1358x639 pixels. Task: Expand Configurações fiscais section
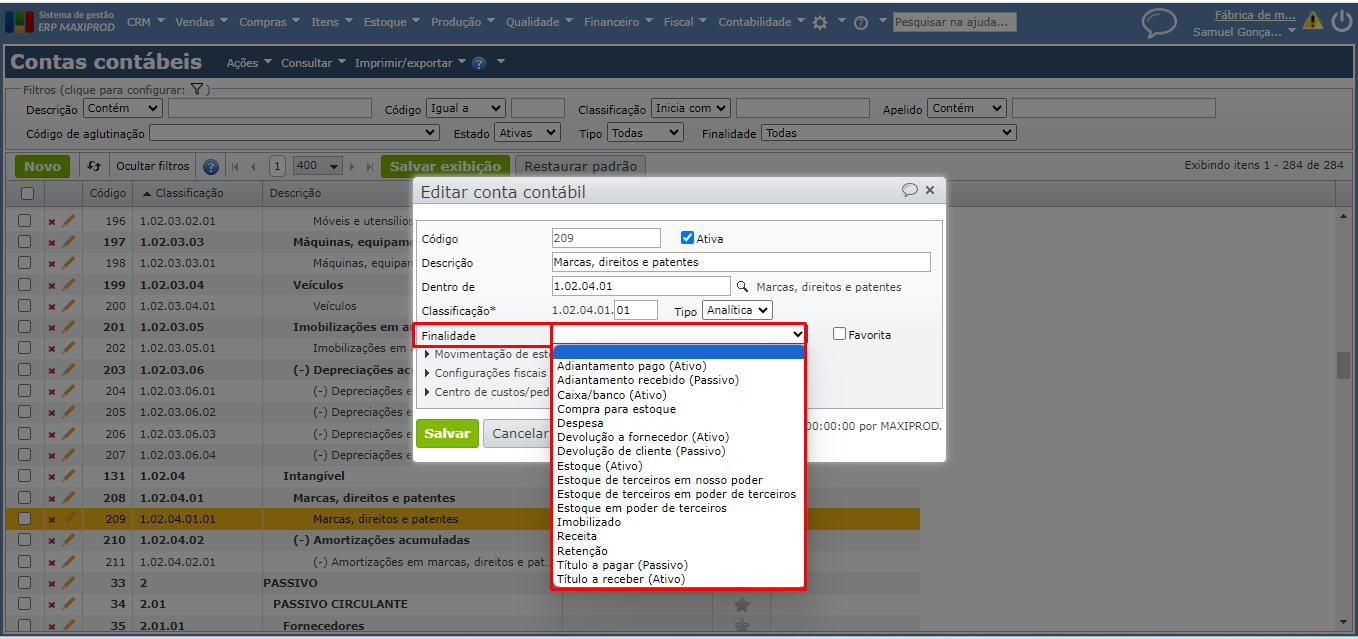tap(485, 372)
